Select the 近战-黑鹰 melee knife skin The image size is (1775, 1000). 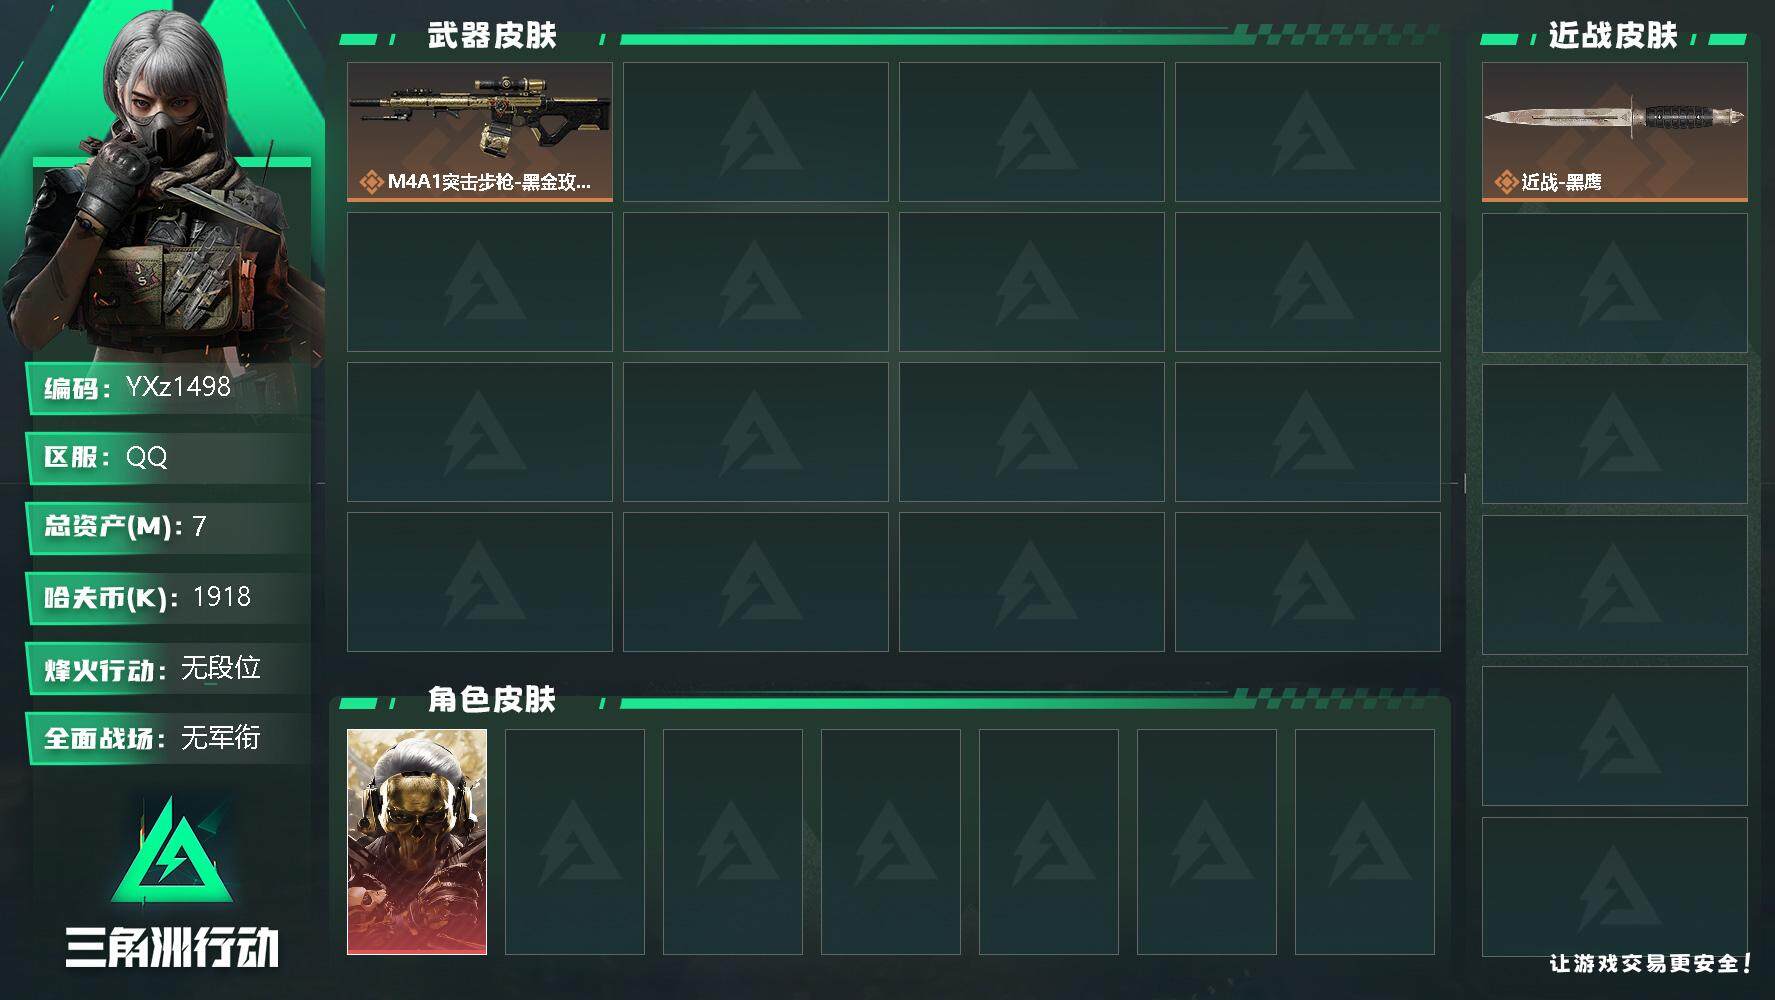tap(1614, 132)
